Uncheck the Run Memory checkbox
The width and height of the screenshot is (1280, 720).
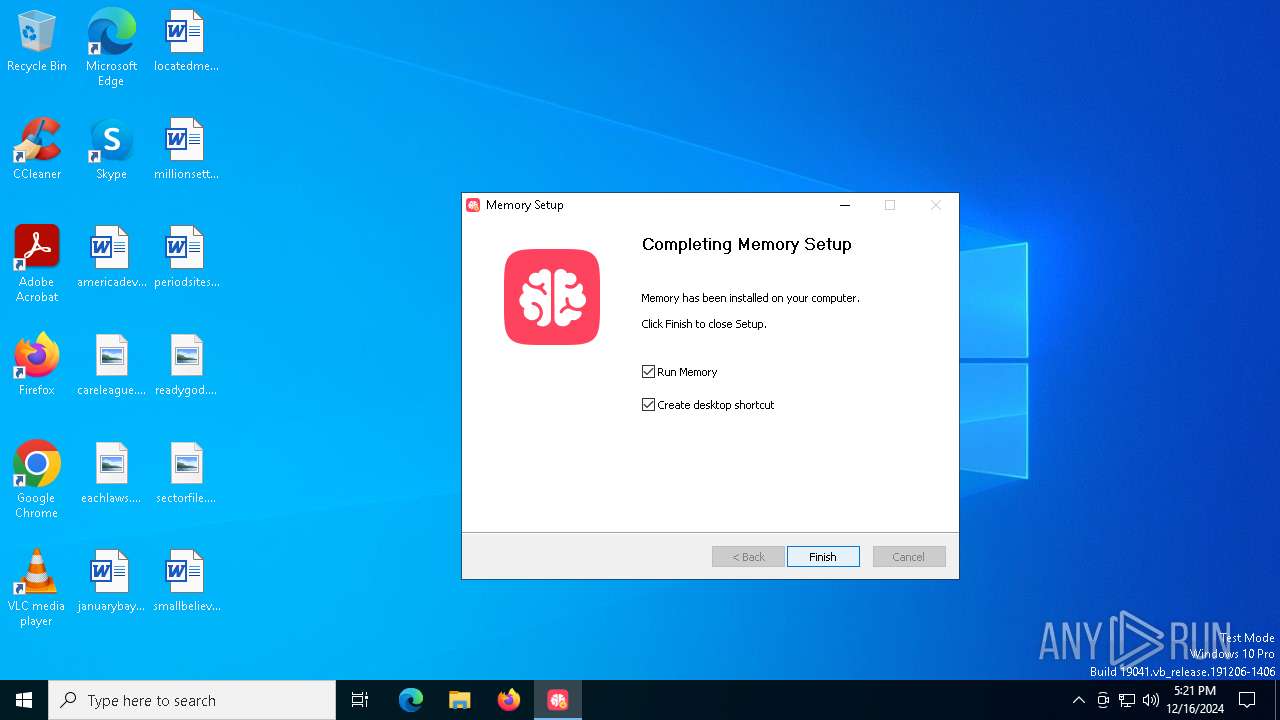tap(648, 372)
